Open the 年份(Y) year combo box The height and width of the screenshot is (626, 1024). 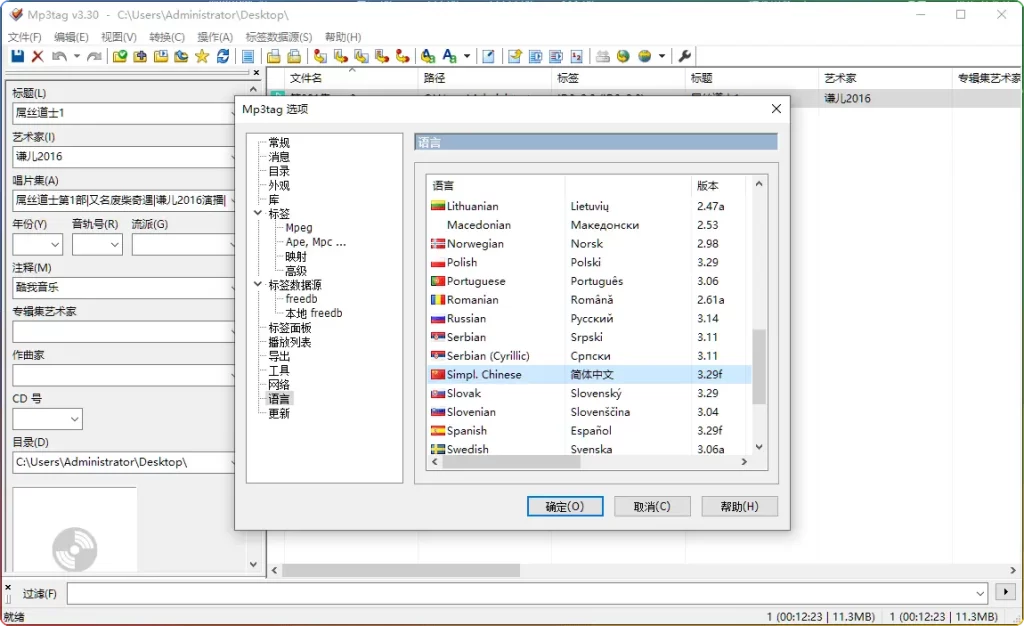(37, 245)
